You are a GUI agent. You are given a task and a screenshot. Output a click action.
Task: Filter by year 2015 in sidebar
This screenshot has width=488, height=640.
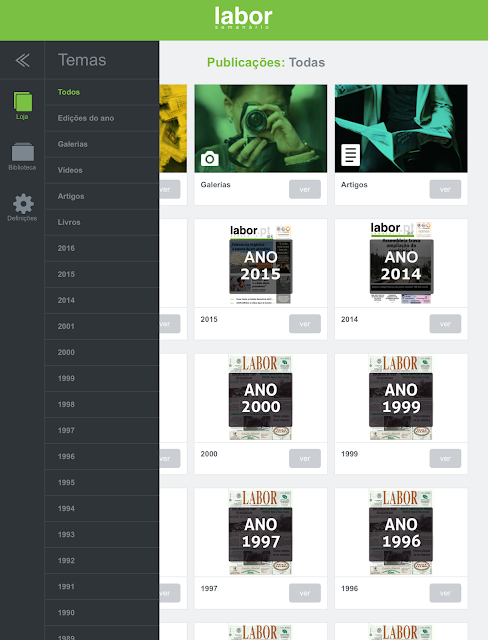102,275
